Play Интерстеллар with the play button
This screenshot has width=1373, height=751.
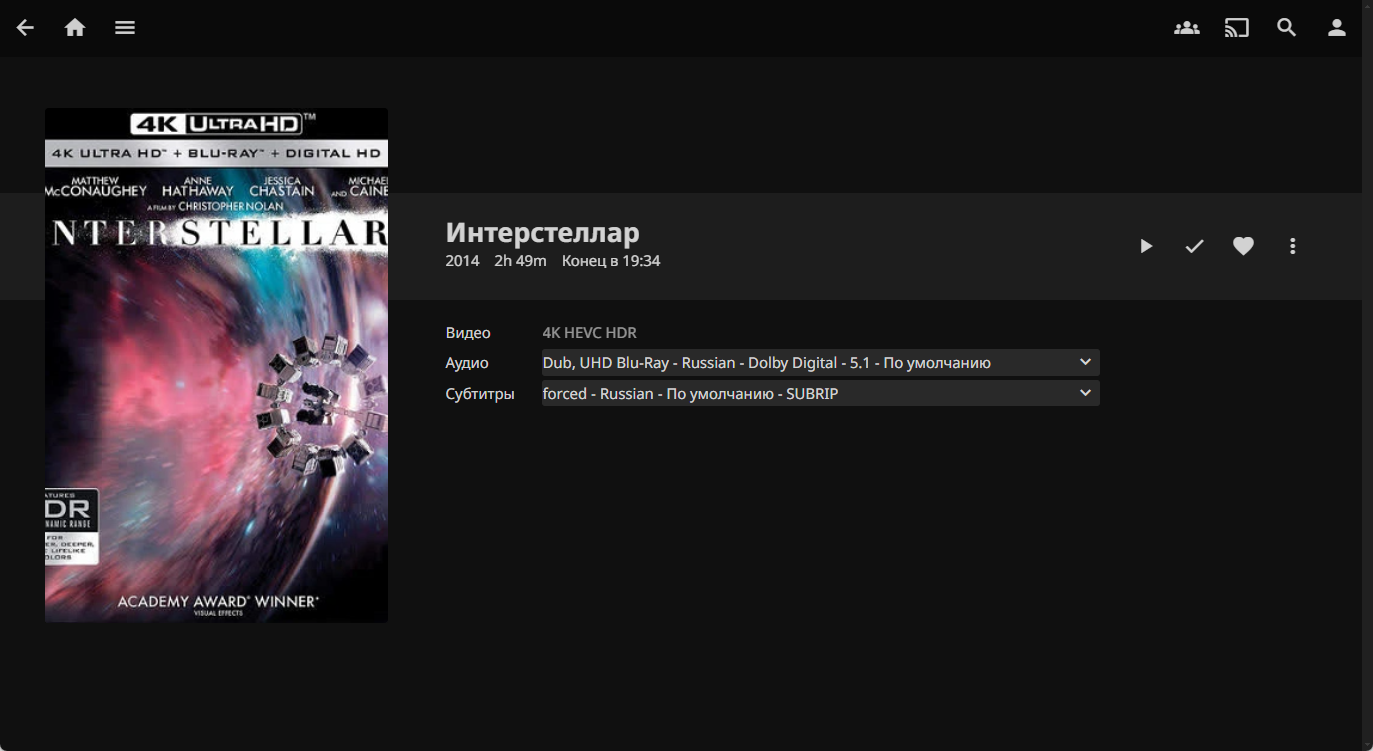(x=1146, y=246)
